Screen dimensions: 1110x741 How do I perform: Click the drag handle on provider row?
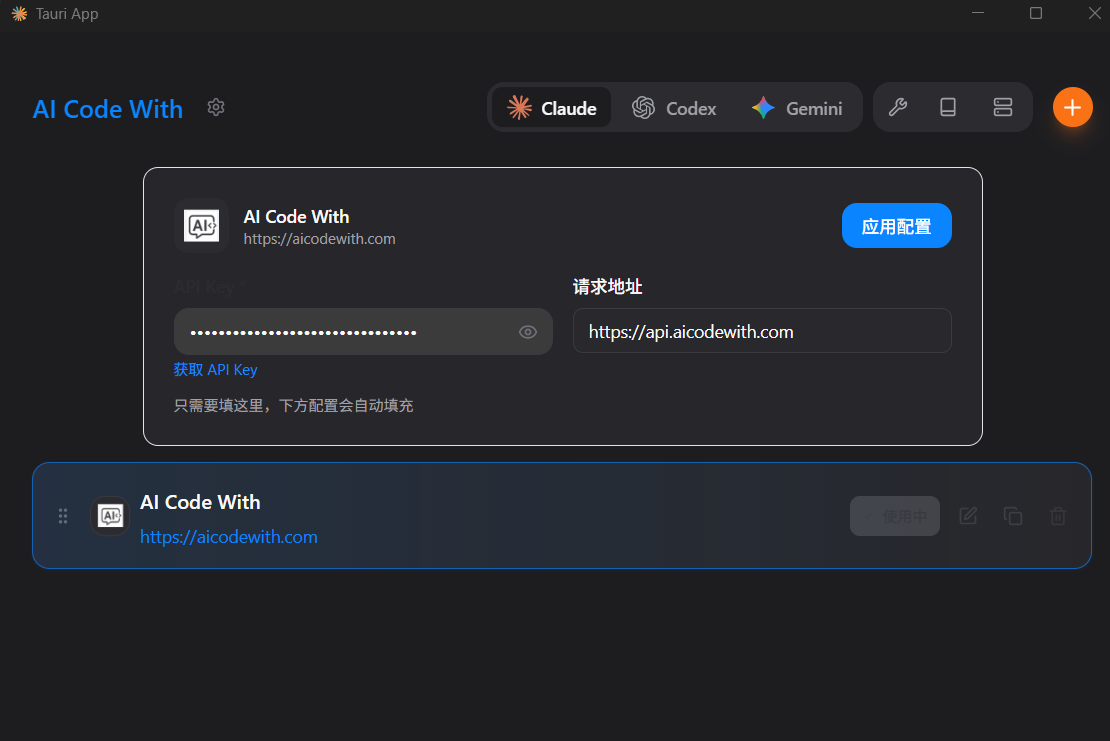coord(63,516)
